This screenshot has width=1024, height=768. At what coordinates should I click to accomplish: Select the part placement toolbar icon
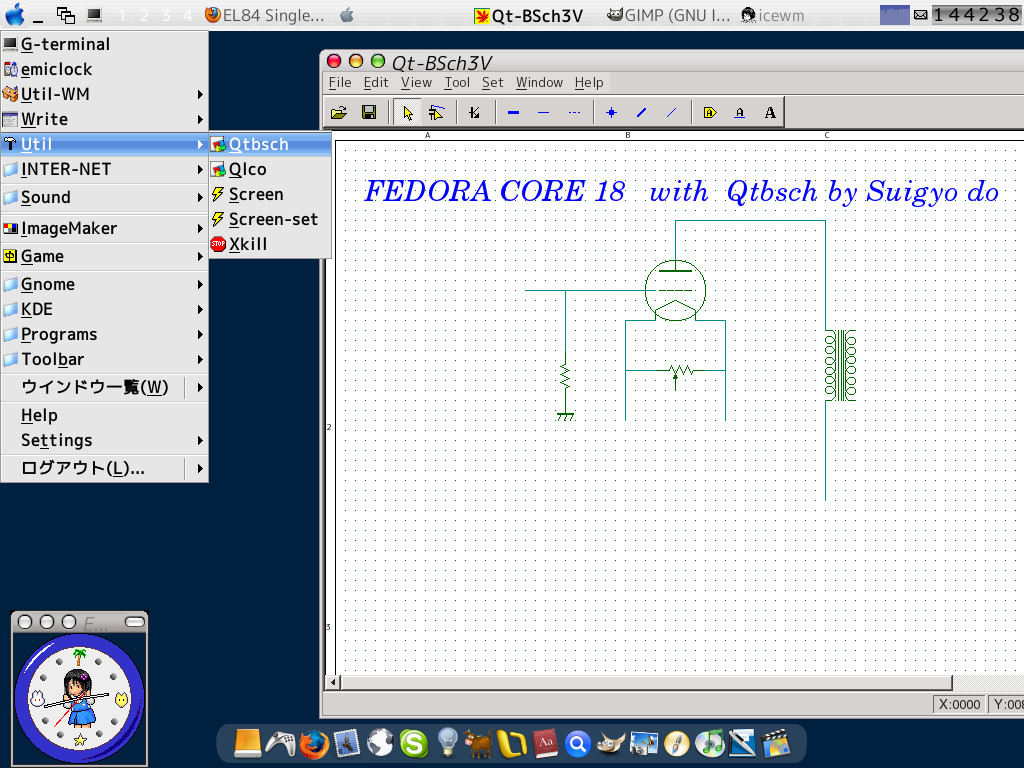[x=712, y=112]
